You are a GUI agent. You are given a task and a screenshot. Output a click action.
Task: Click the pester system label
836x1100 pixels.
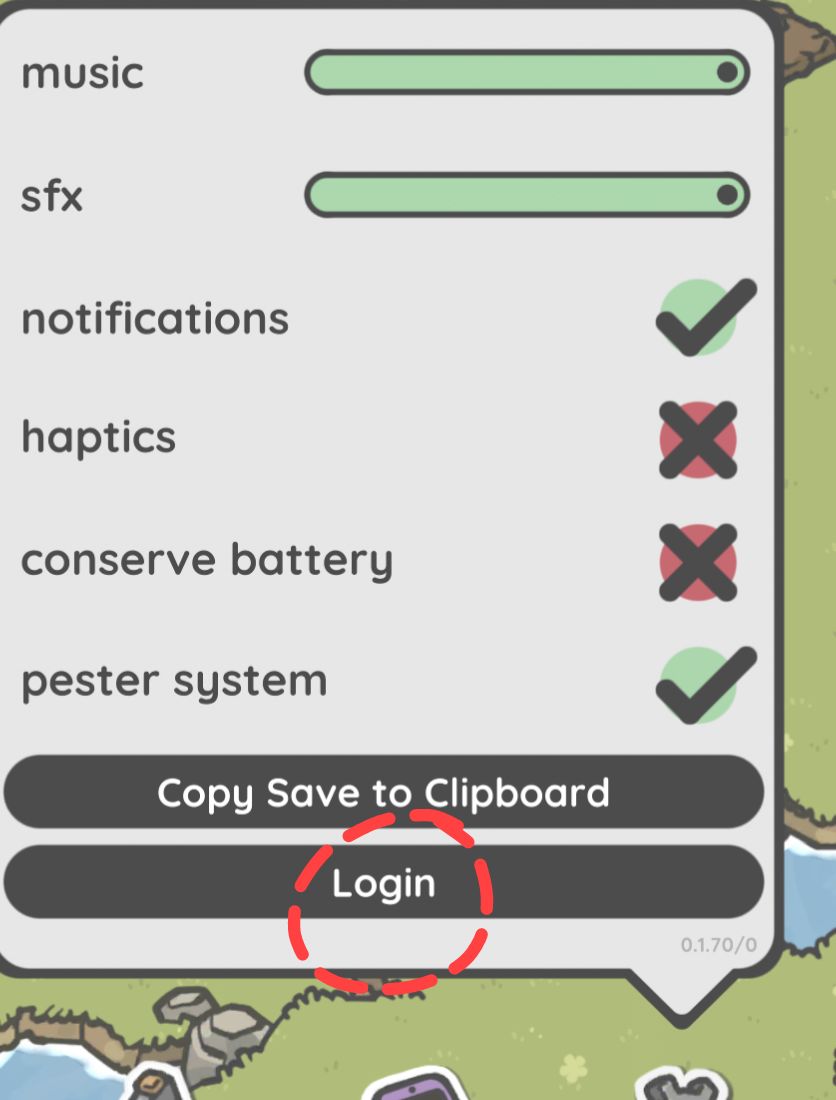[174, 682]
